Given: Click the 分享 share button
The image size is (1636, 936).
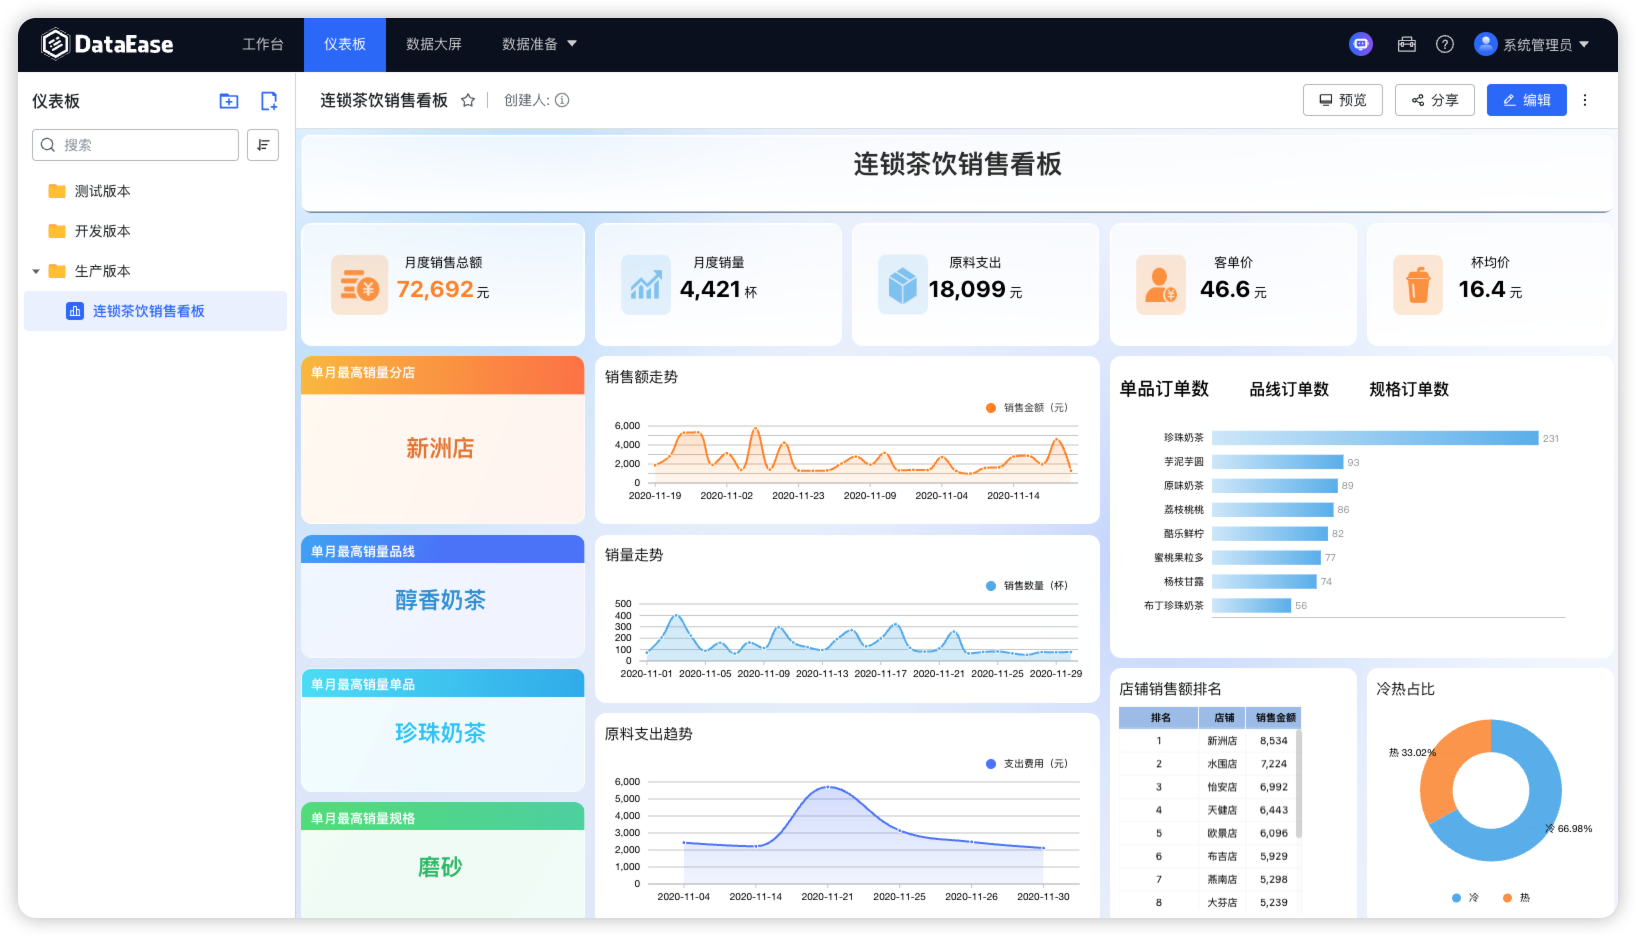Looking at the screenshot, I should (x=1434, y=100).
